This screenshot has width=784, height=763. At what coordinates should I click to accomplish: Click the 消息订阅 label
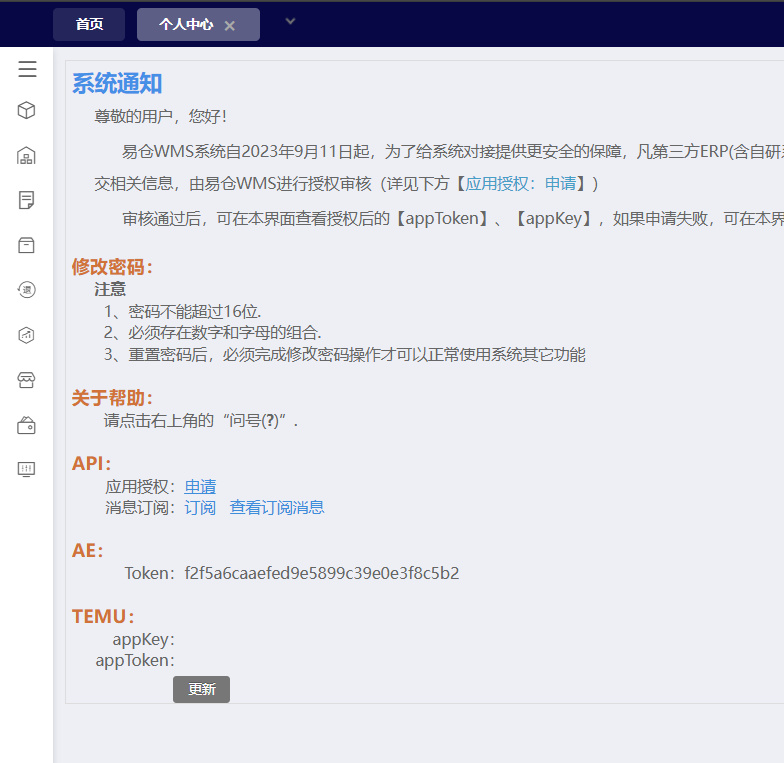[x=140, y=508]
